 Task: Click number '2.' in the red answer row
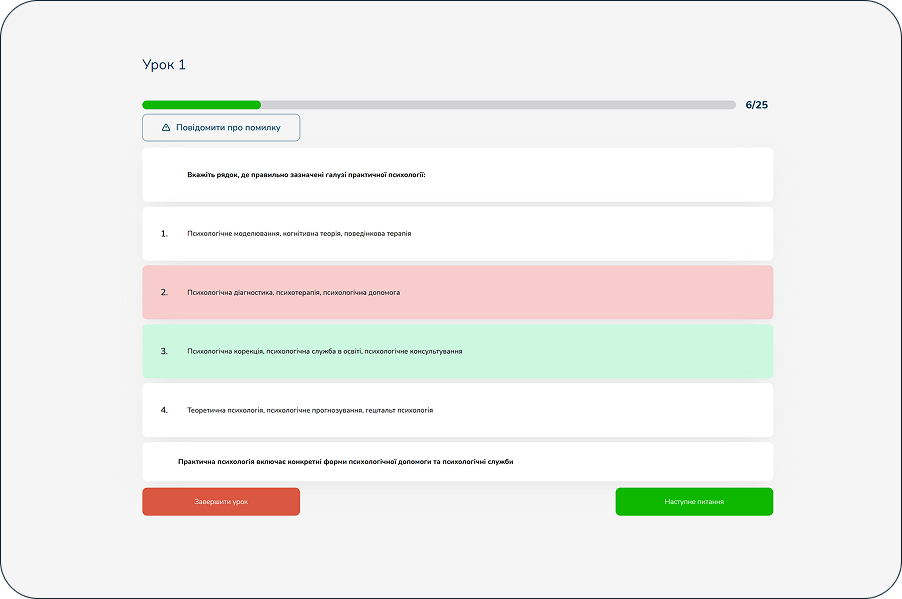[164, 293]
